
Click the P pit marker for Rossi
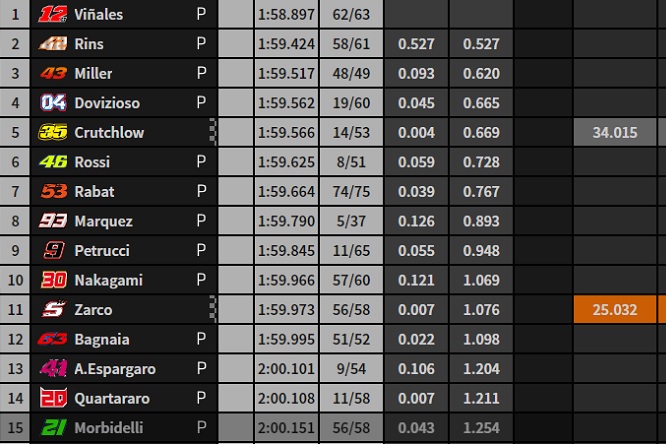pos(201,161)
